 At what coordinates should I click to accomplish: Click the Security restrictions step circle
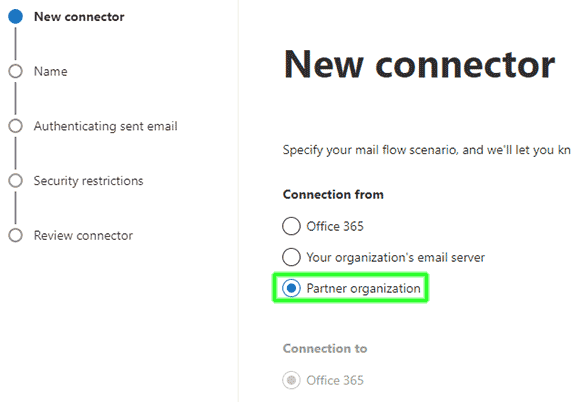[15, 180]
